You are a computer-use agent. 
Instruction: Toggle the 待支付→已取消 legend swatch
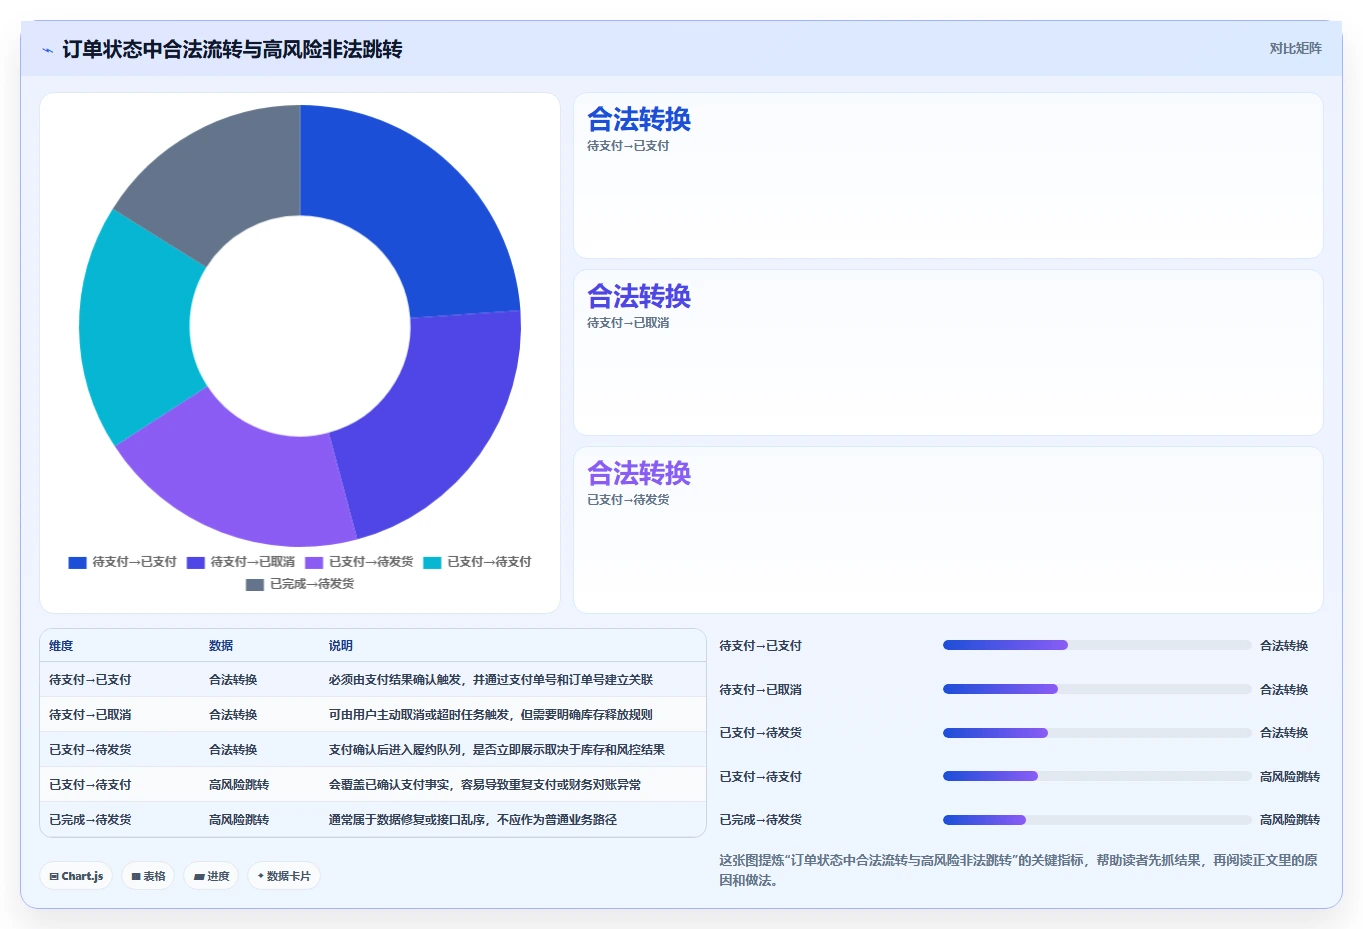[x=195, y=562]
